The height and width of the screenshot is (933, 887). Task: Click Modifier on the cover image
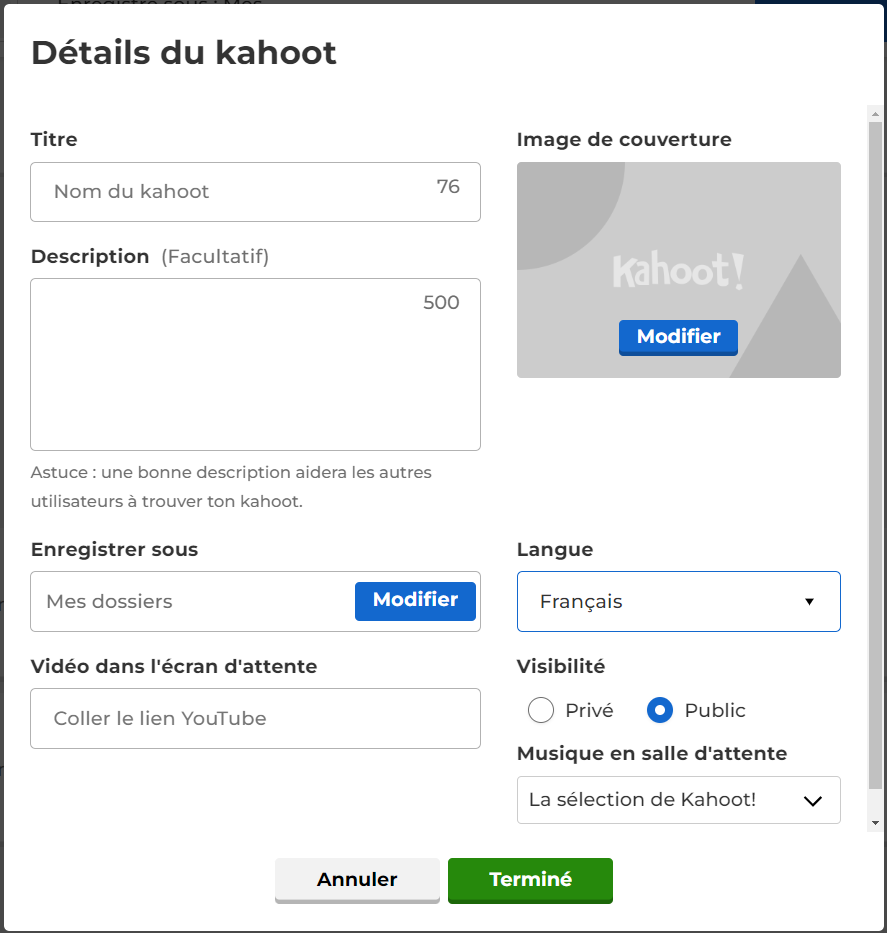click(678, 337)
